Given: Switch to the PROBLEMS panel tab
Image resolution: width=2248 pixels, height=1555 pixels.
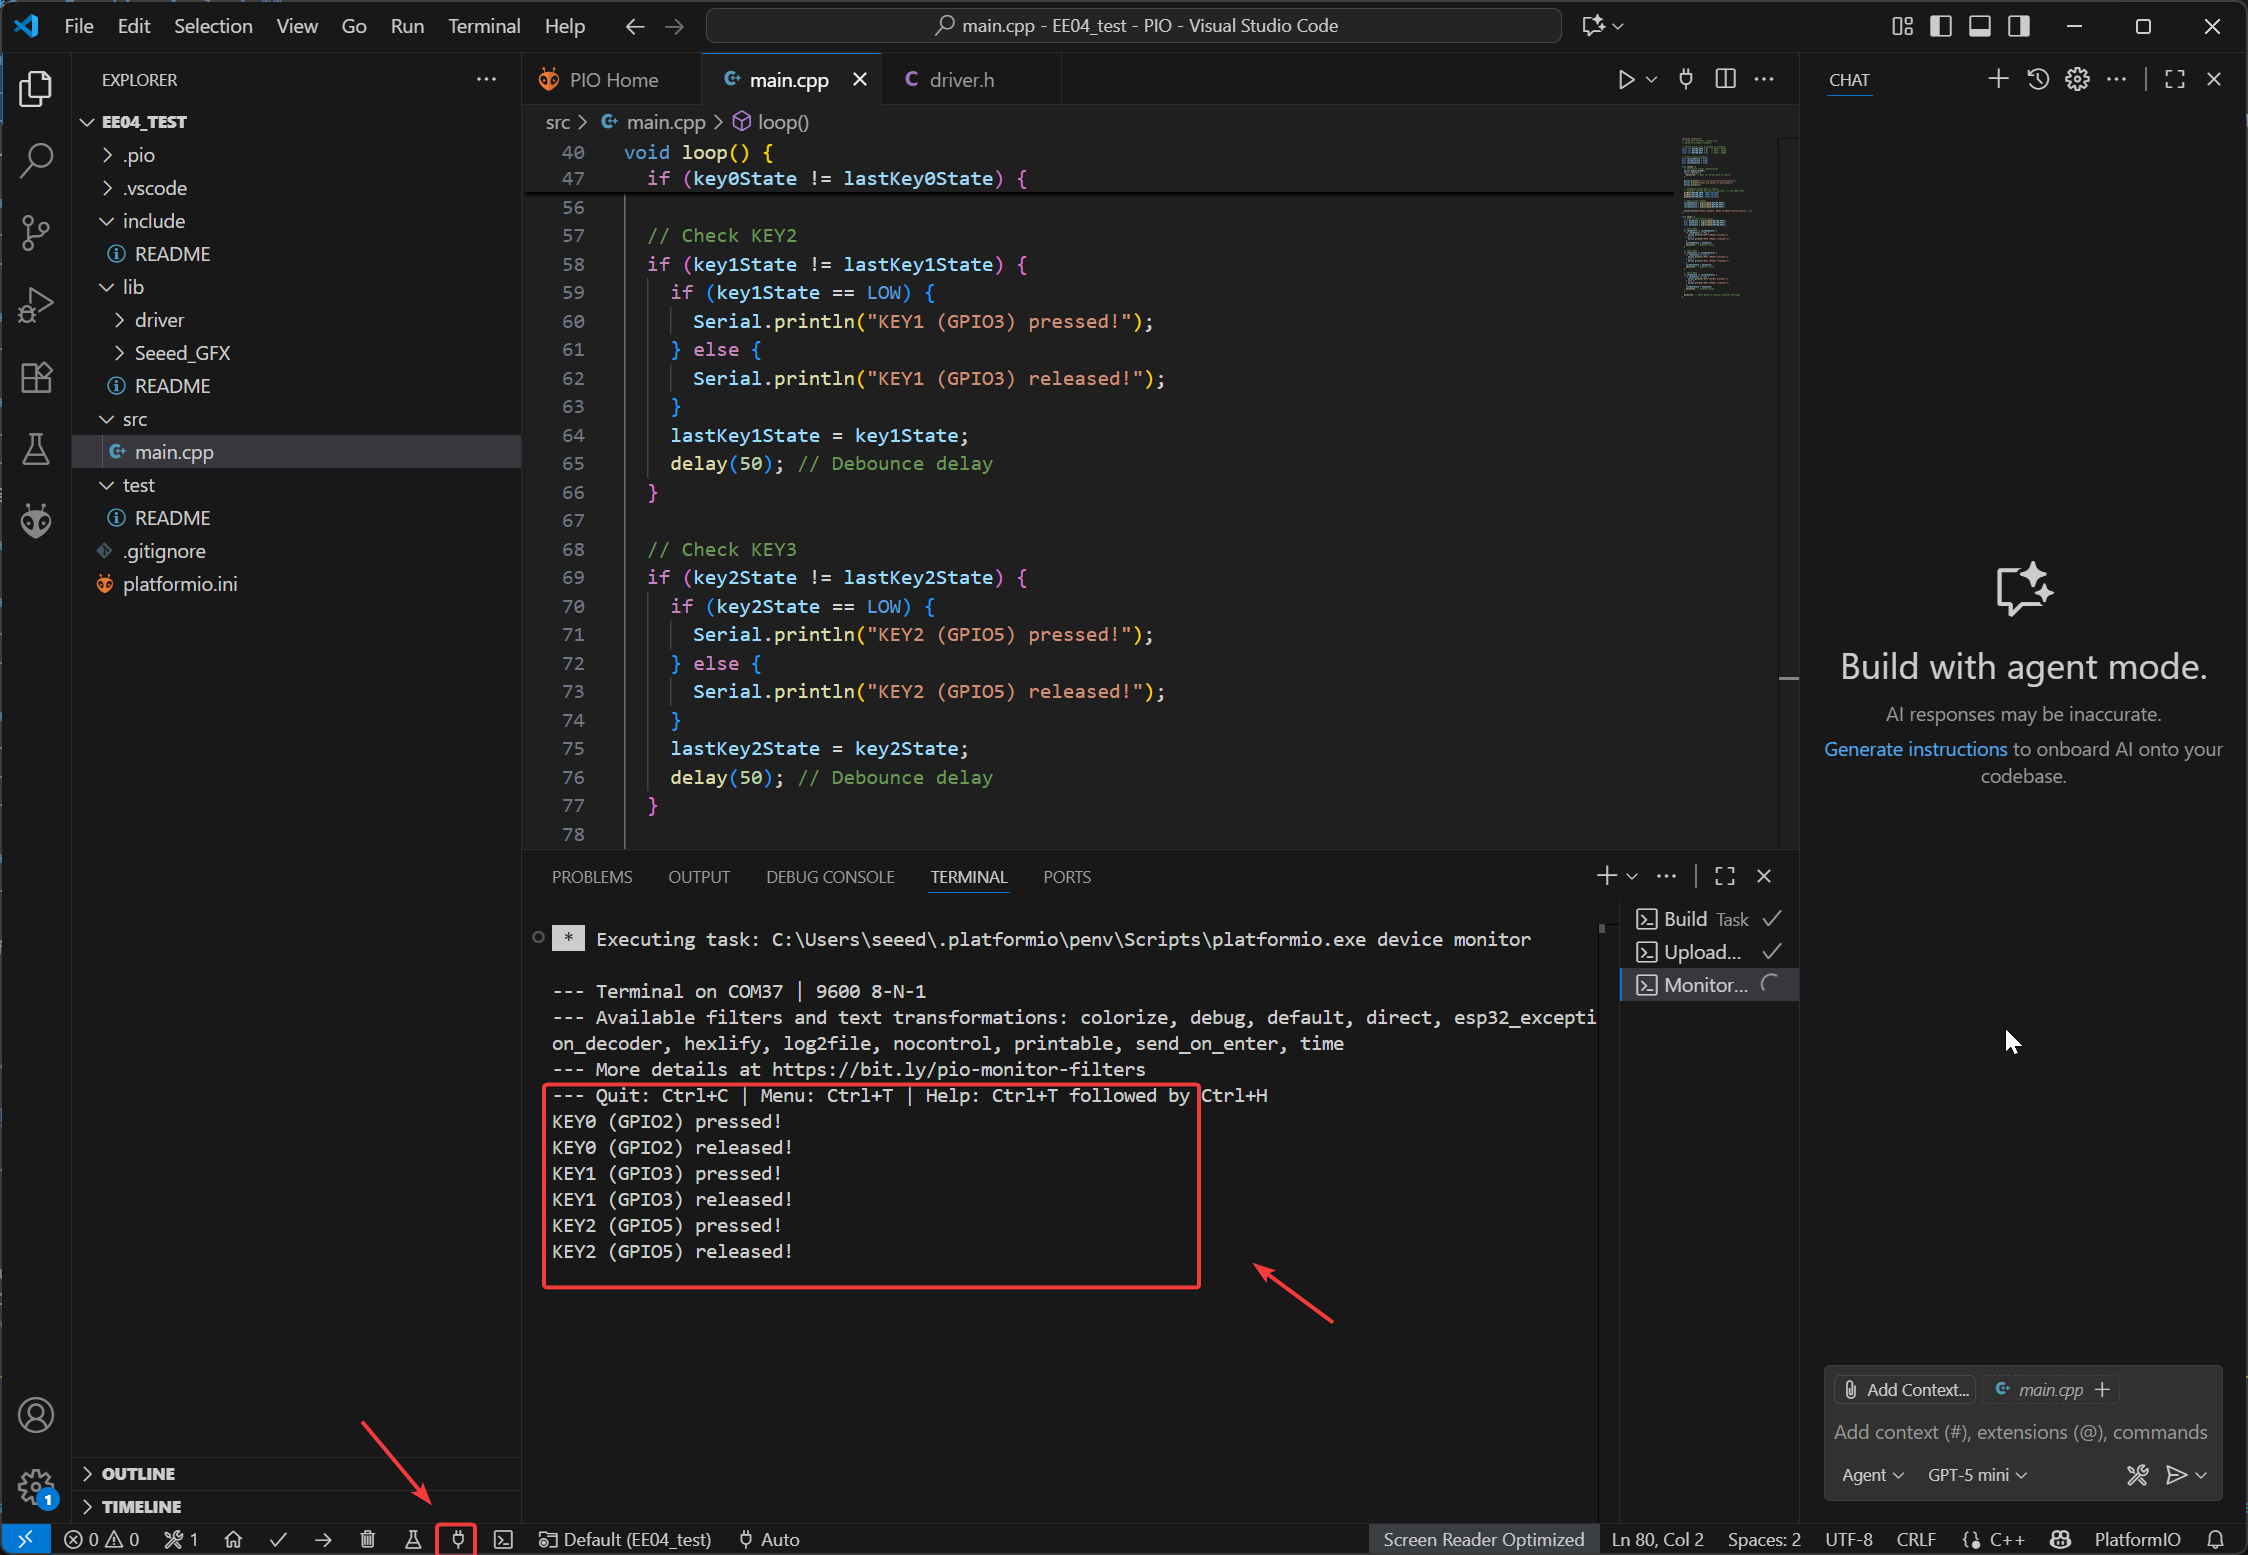Looking at the screenshot, I should click(x=592, y=877).
